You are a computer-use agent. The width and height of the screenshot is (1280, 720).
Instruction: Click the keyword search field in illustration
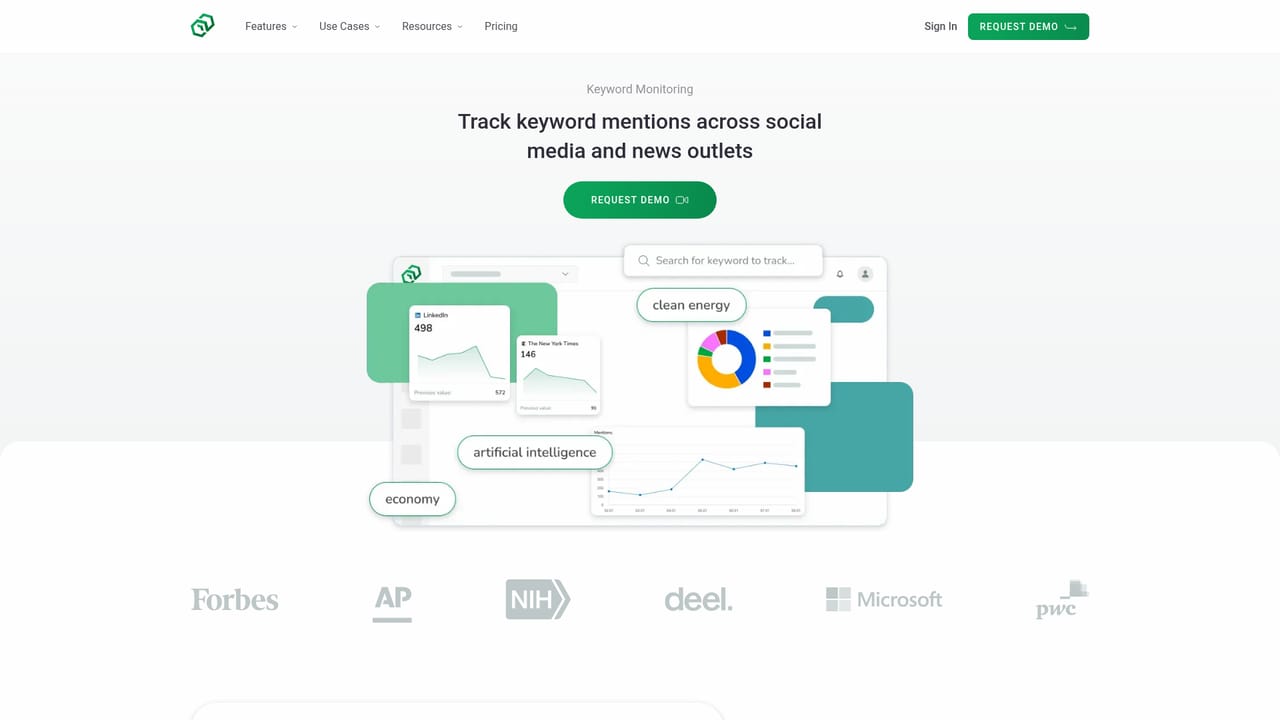(x=723, y=260)
